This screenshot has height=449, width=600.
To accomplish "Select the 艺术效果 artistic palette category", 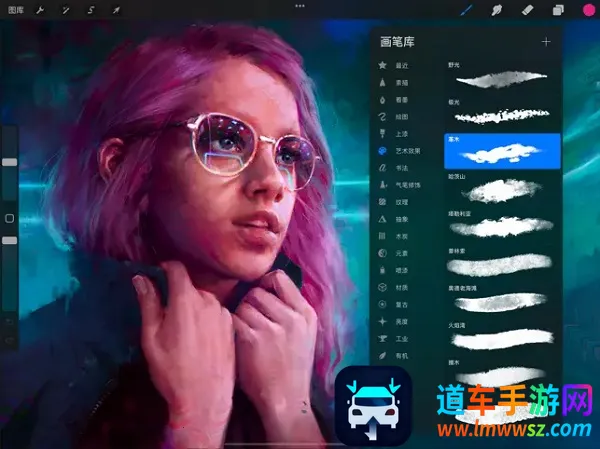I will click(399, 151).
